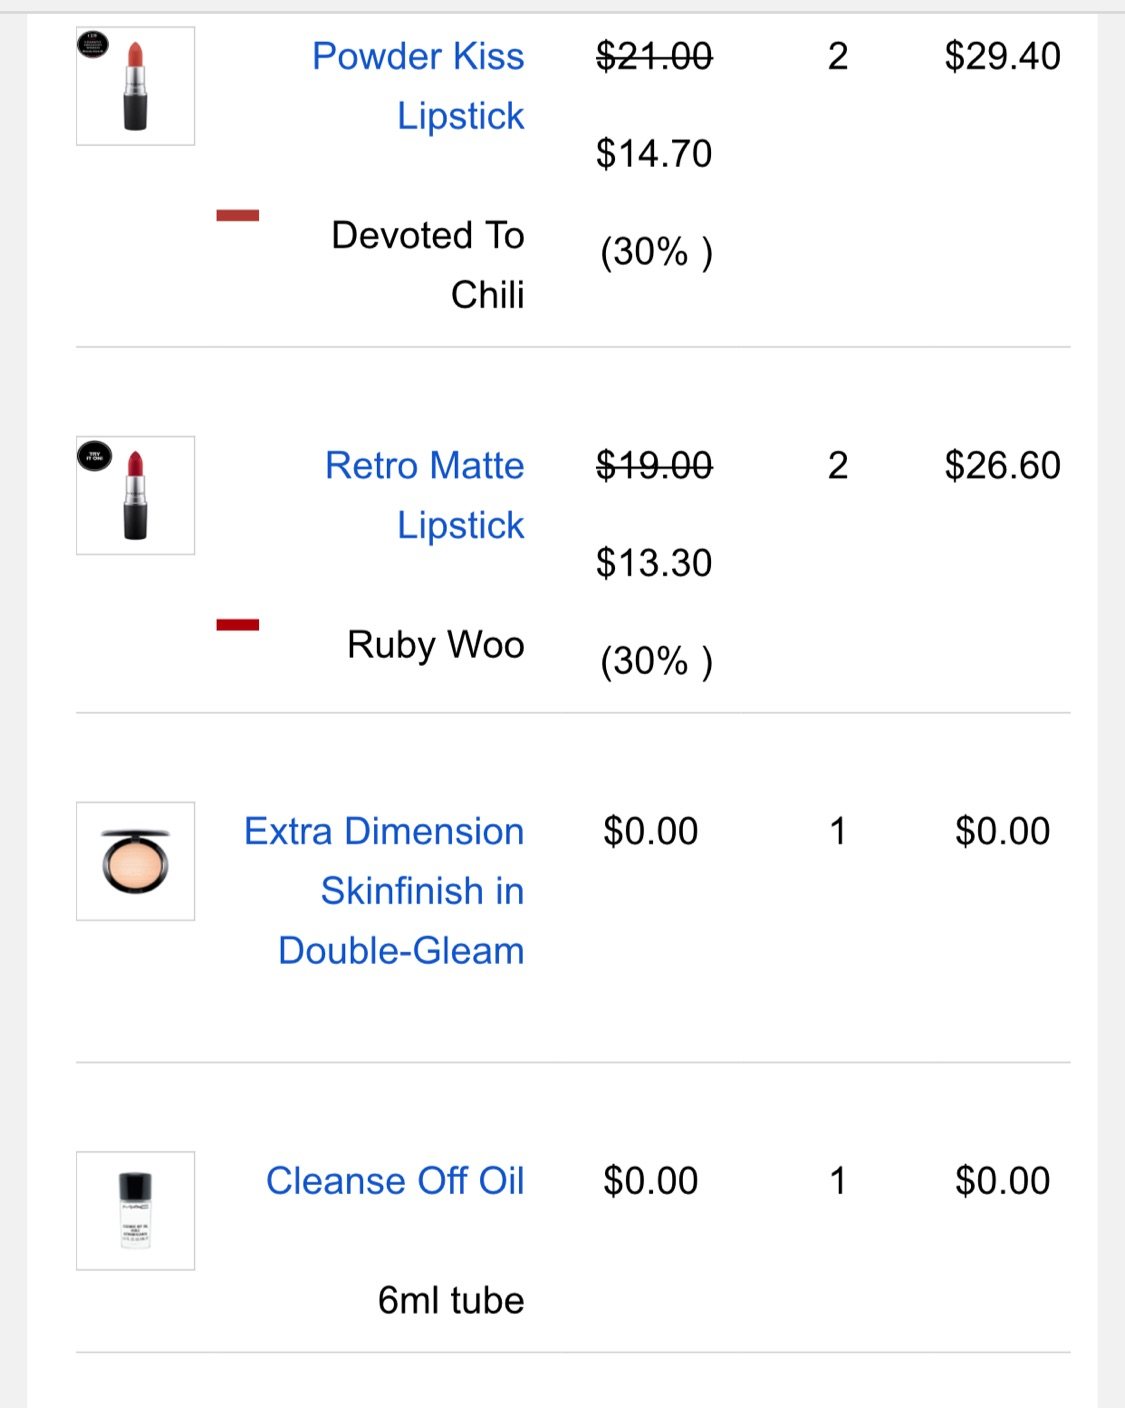Click the Retro Matte Lipstick product thumbnail

point(135,495)
